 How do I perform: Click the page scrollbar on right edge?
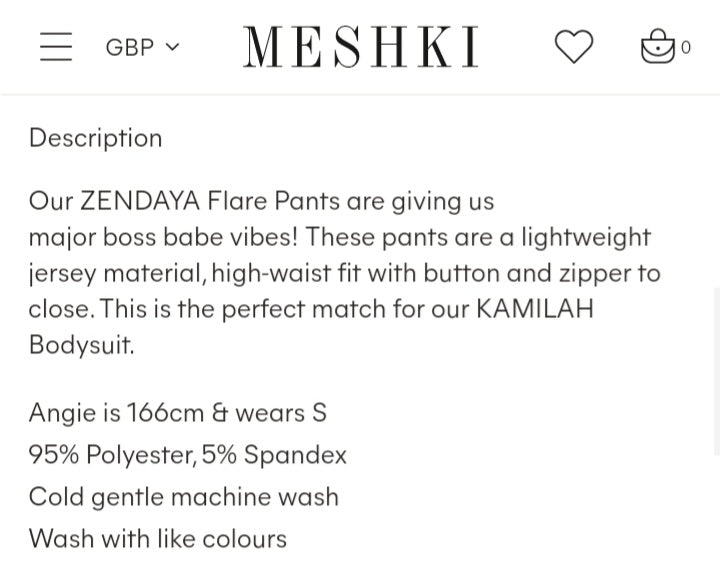click(717, 370)
